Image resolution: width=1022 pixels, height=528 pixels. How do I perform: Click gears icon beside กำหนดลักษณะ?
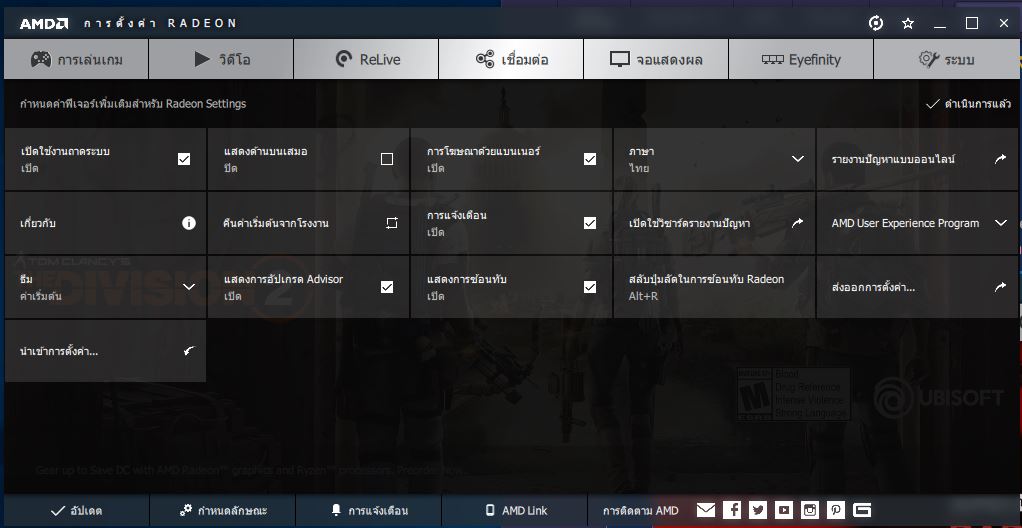tap(186, 510)
